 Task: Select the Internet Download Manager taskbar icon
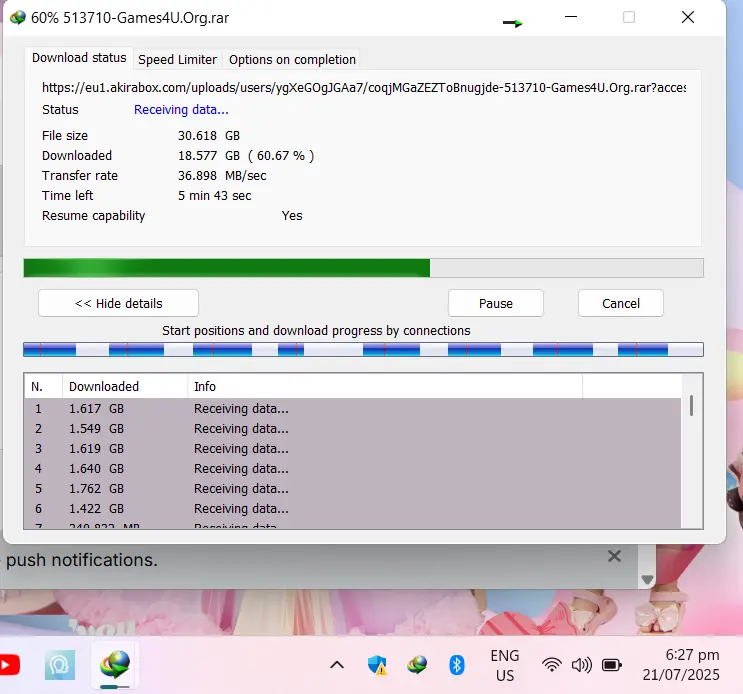point(115,665)
